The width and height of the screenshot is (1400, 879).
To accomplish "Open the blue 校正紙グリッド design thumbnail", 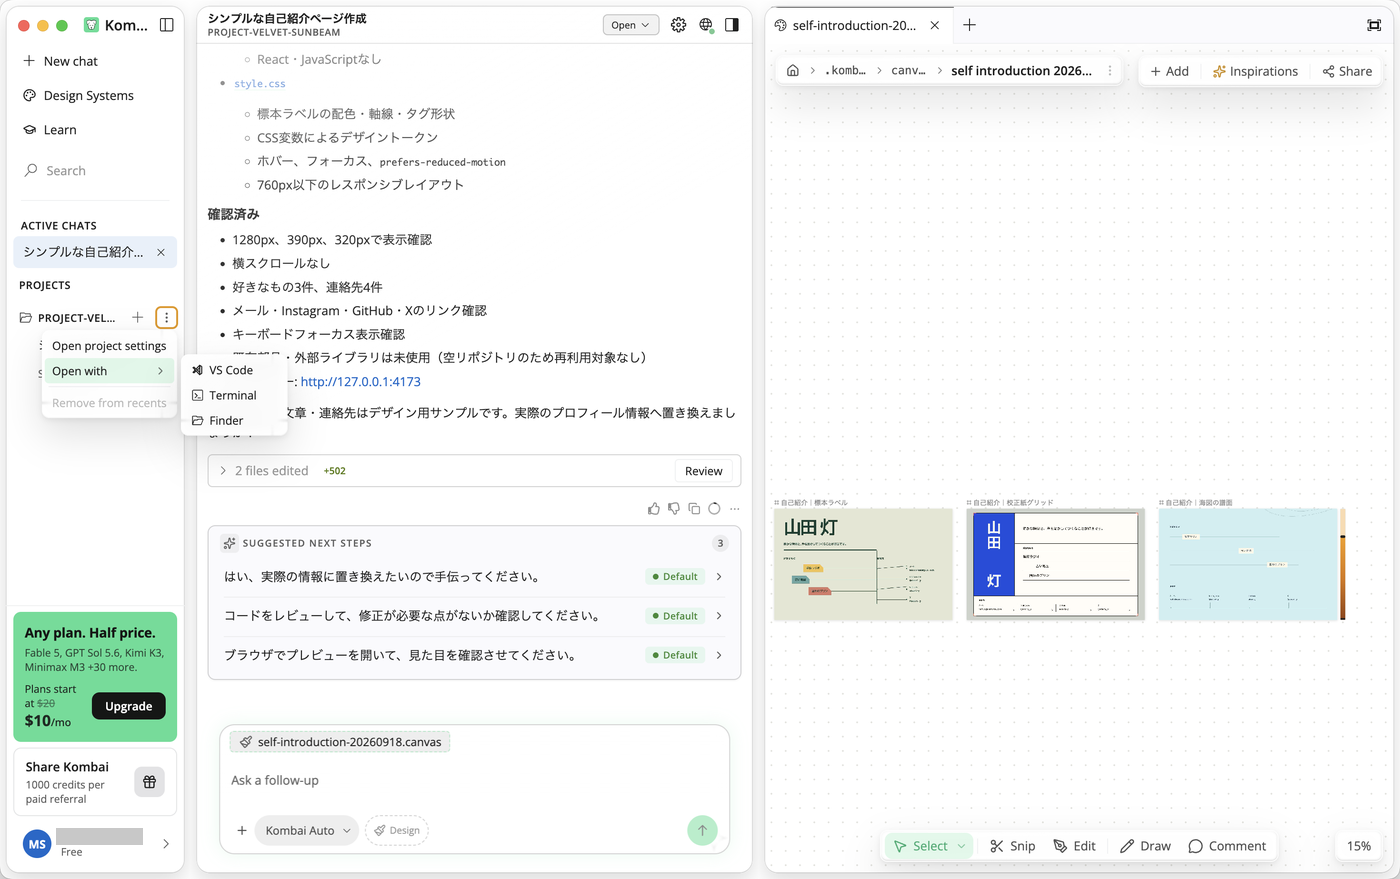I will (x=1055, y=564).
